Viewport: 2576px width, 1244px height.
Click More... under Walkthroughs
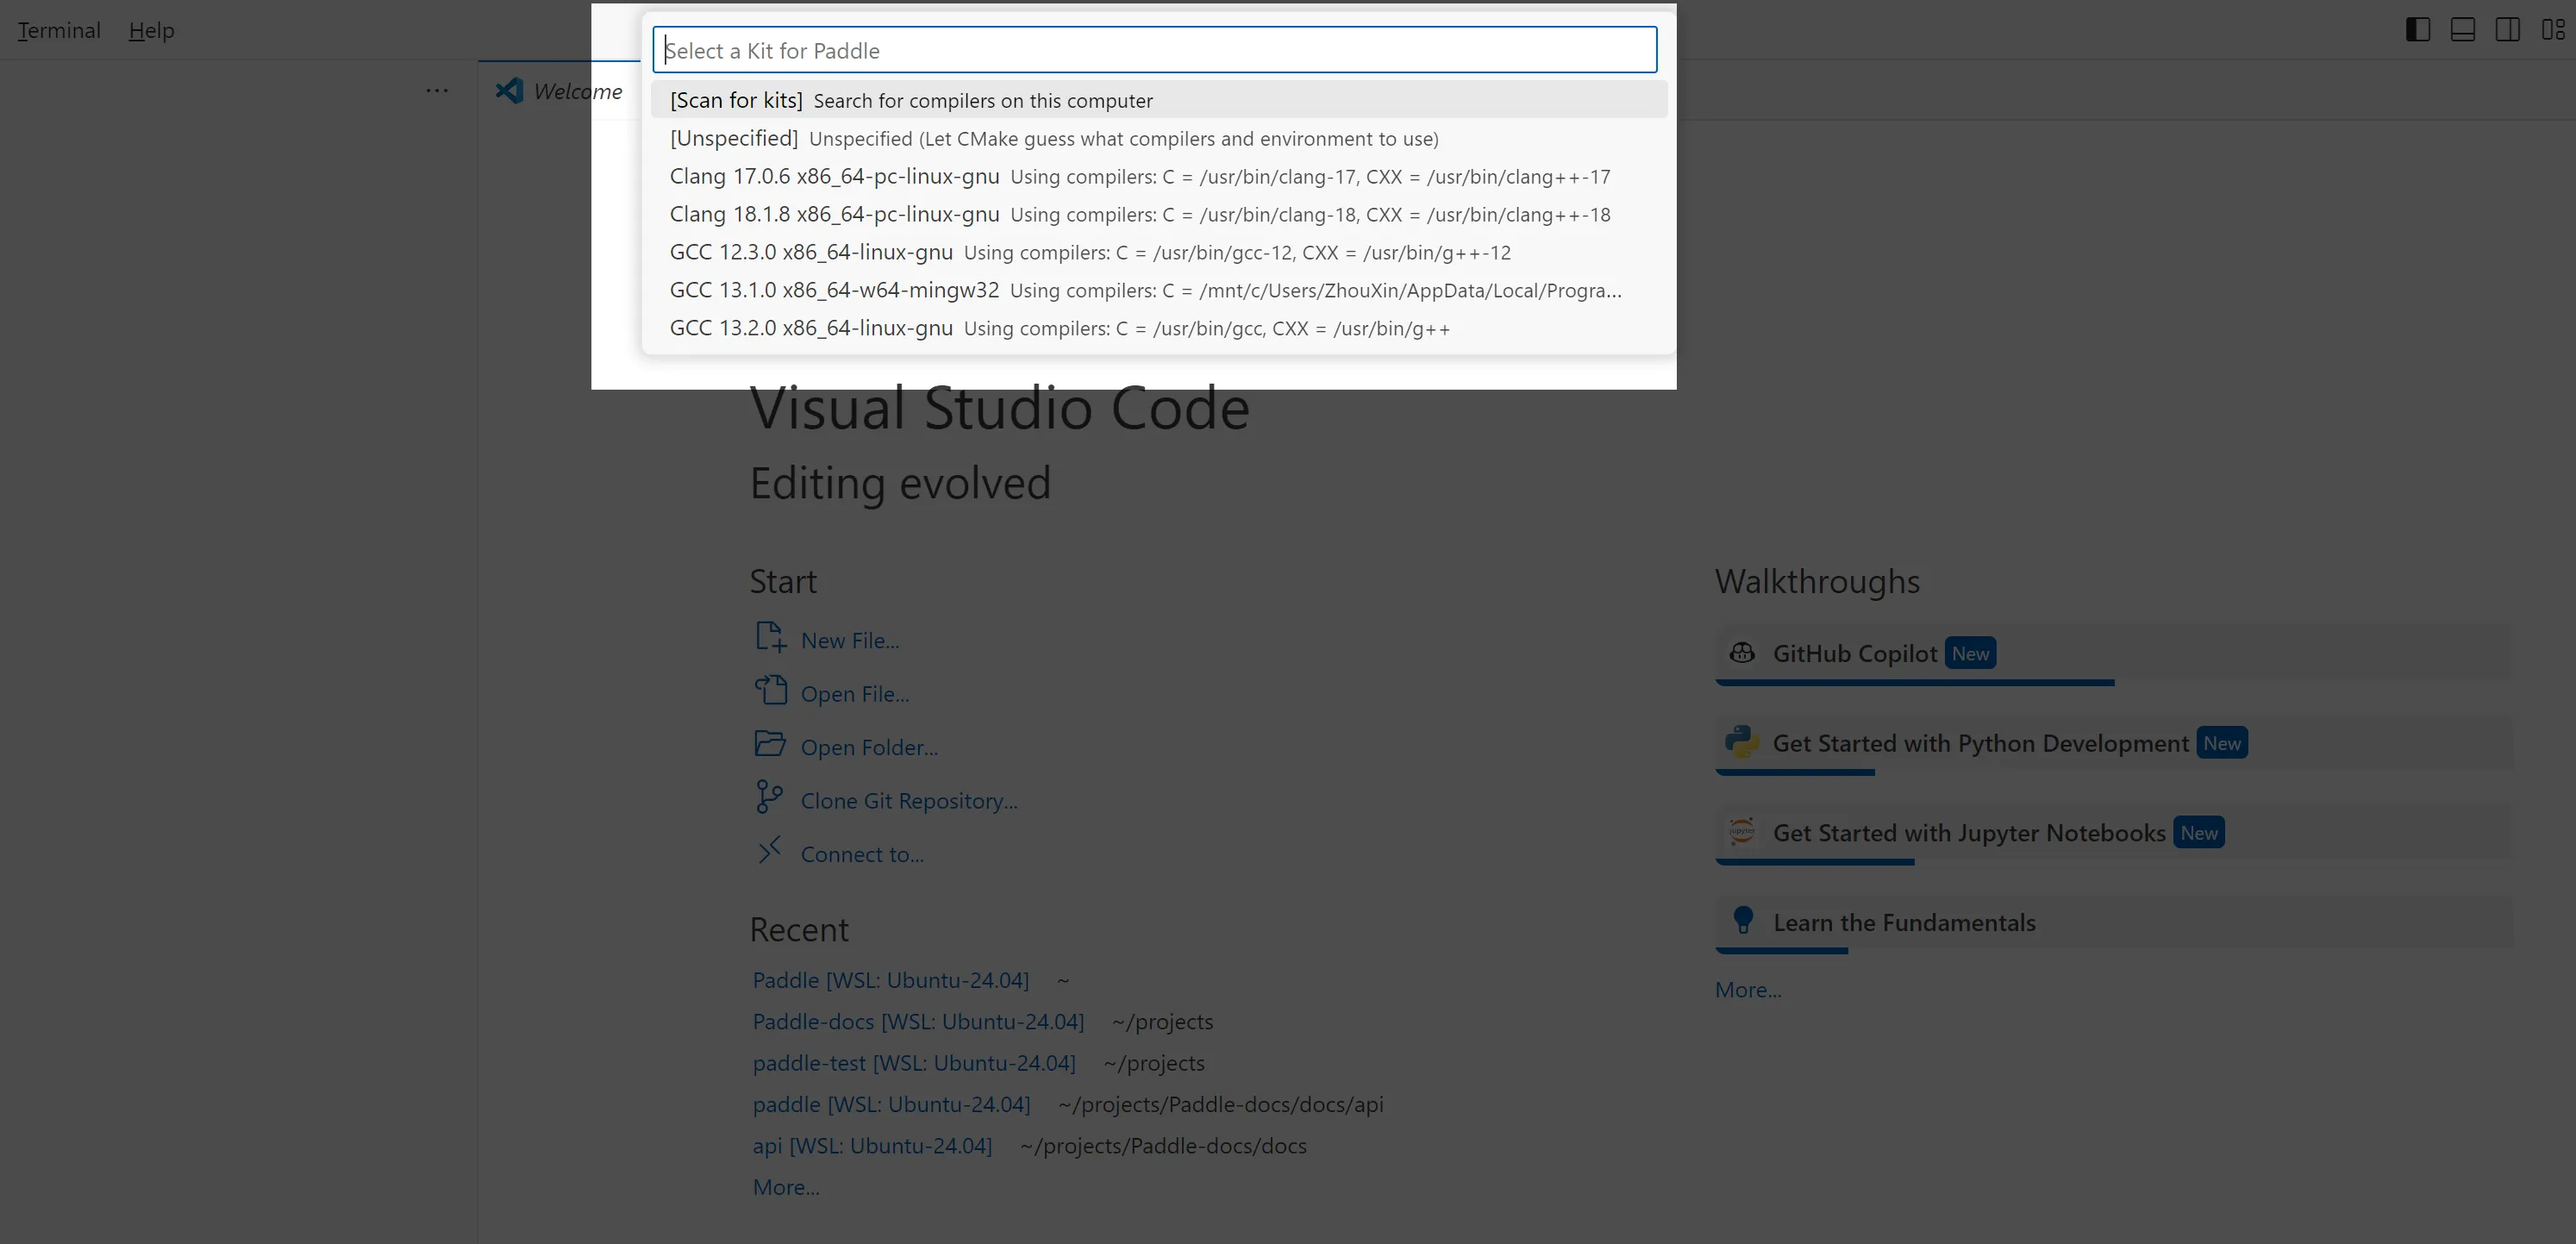[x=1748, y=990]
